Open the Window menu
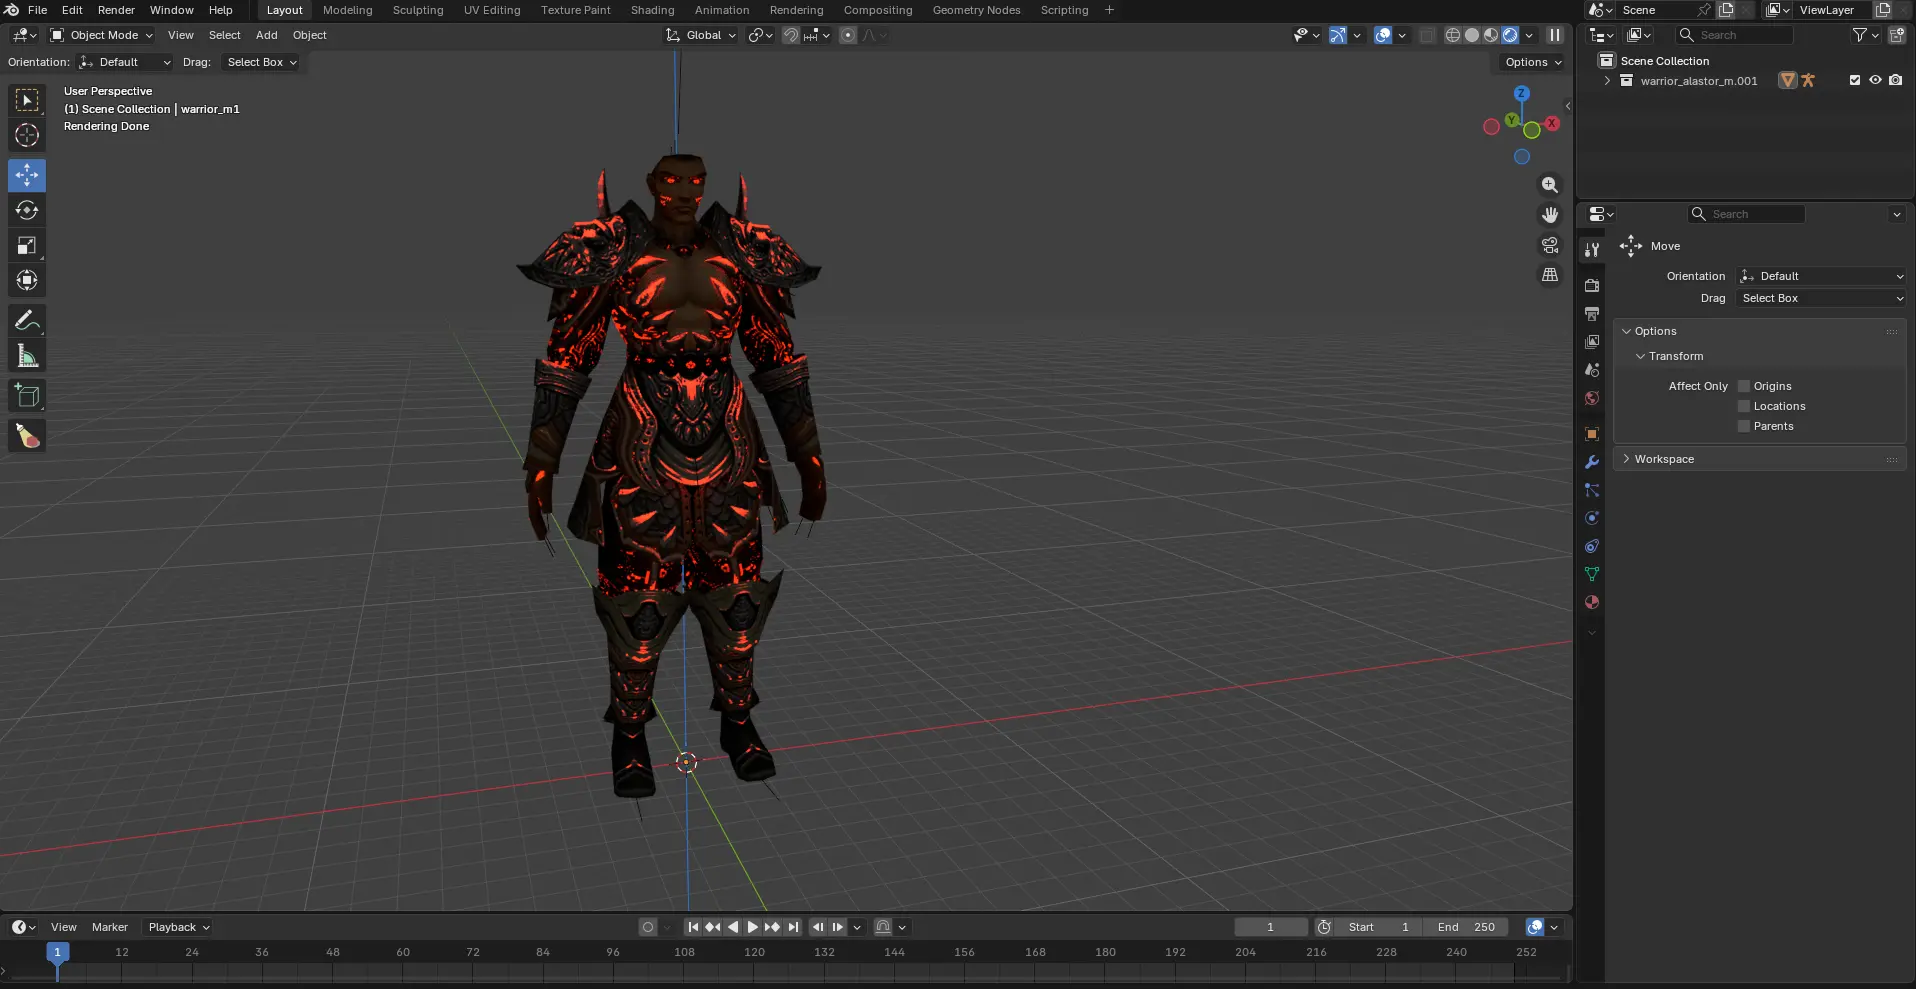Image resolution: width=1916 pixels, height=989 pixels. [x=172, y=10]
